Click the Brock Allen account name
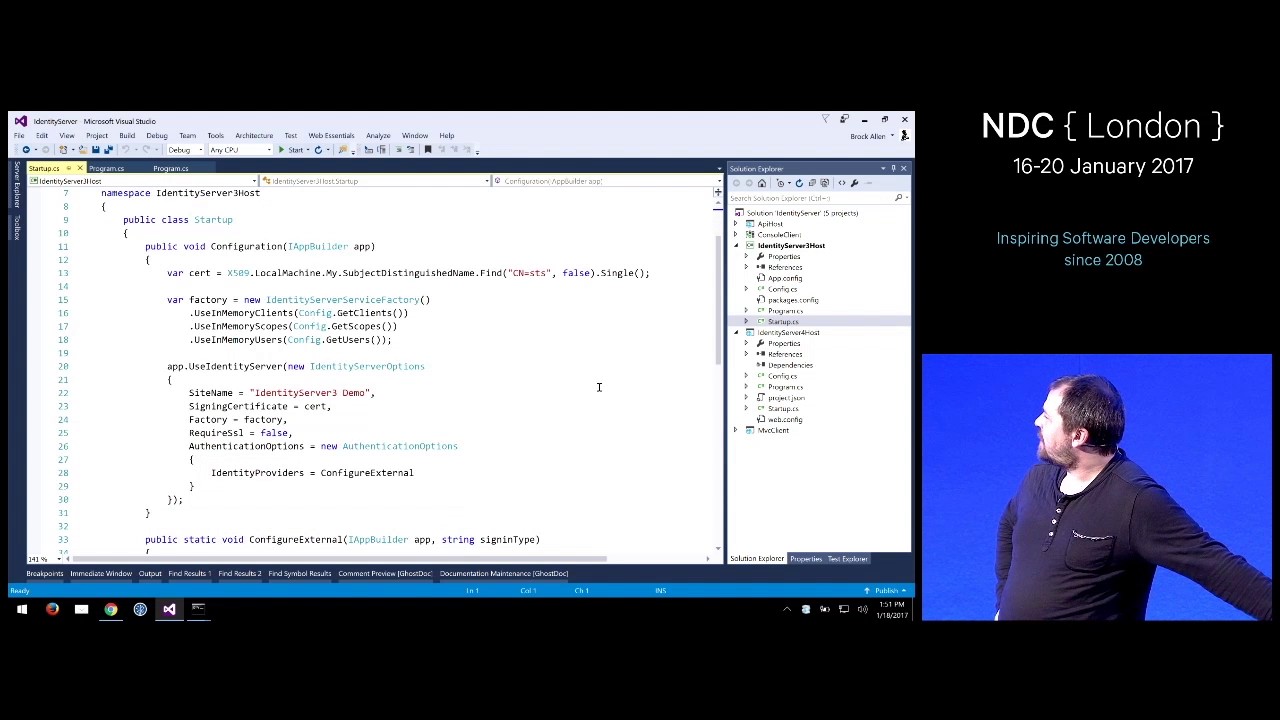This screenshot has width=1280, height=720. 868,136
